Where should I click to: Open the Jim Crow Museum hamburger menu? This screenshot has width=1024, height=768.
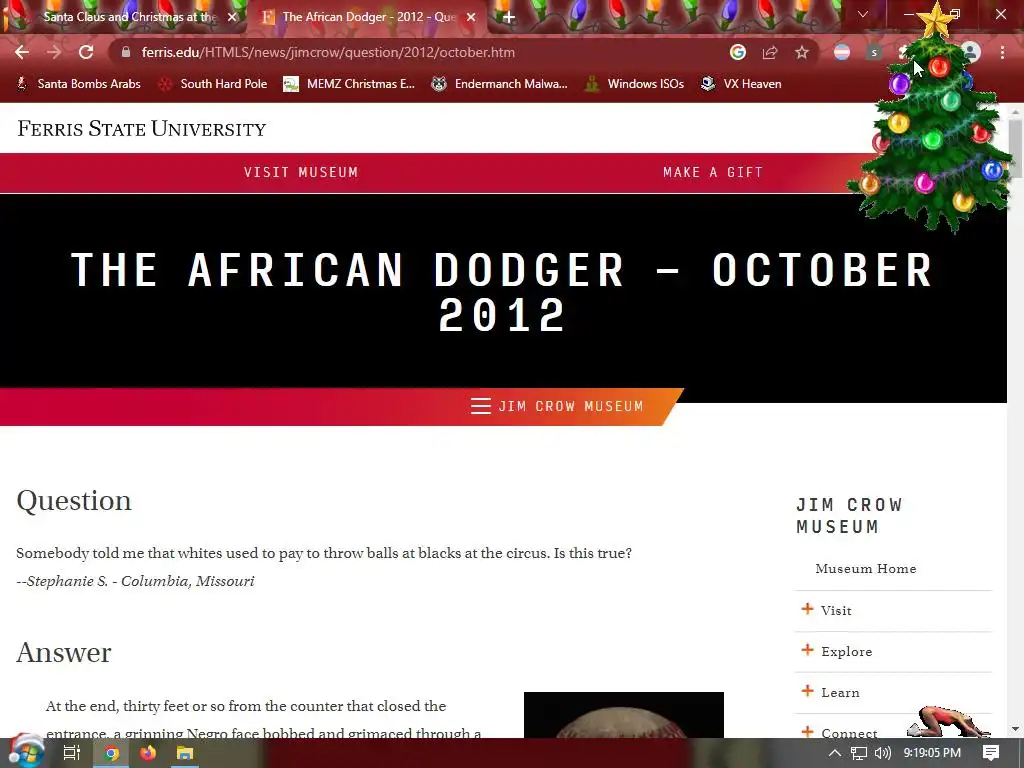click(557, 406)
